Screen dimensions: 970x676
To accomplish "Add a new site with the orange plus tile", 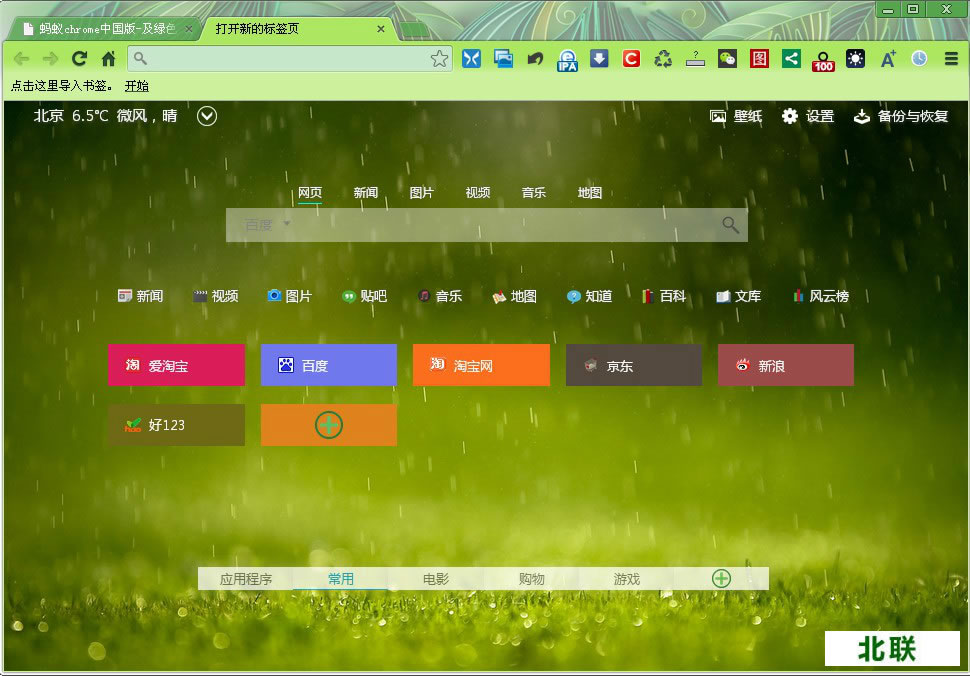I will (x=329, y=425).
